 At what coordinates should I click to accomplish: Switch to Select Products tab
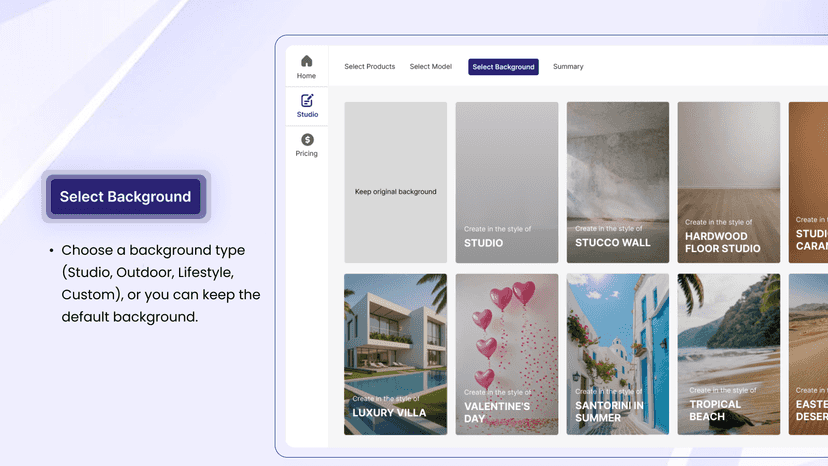tap(370, 67)
